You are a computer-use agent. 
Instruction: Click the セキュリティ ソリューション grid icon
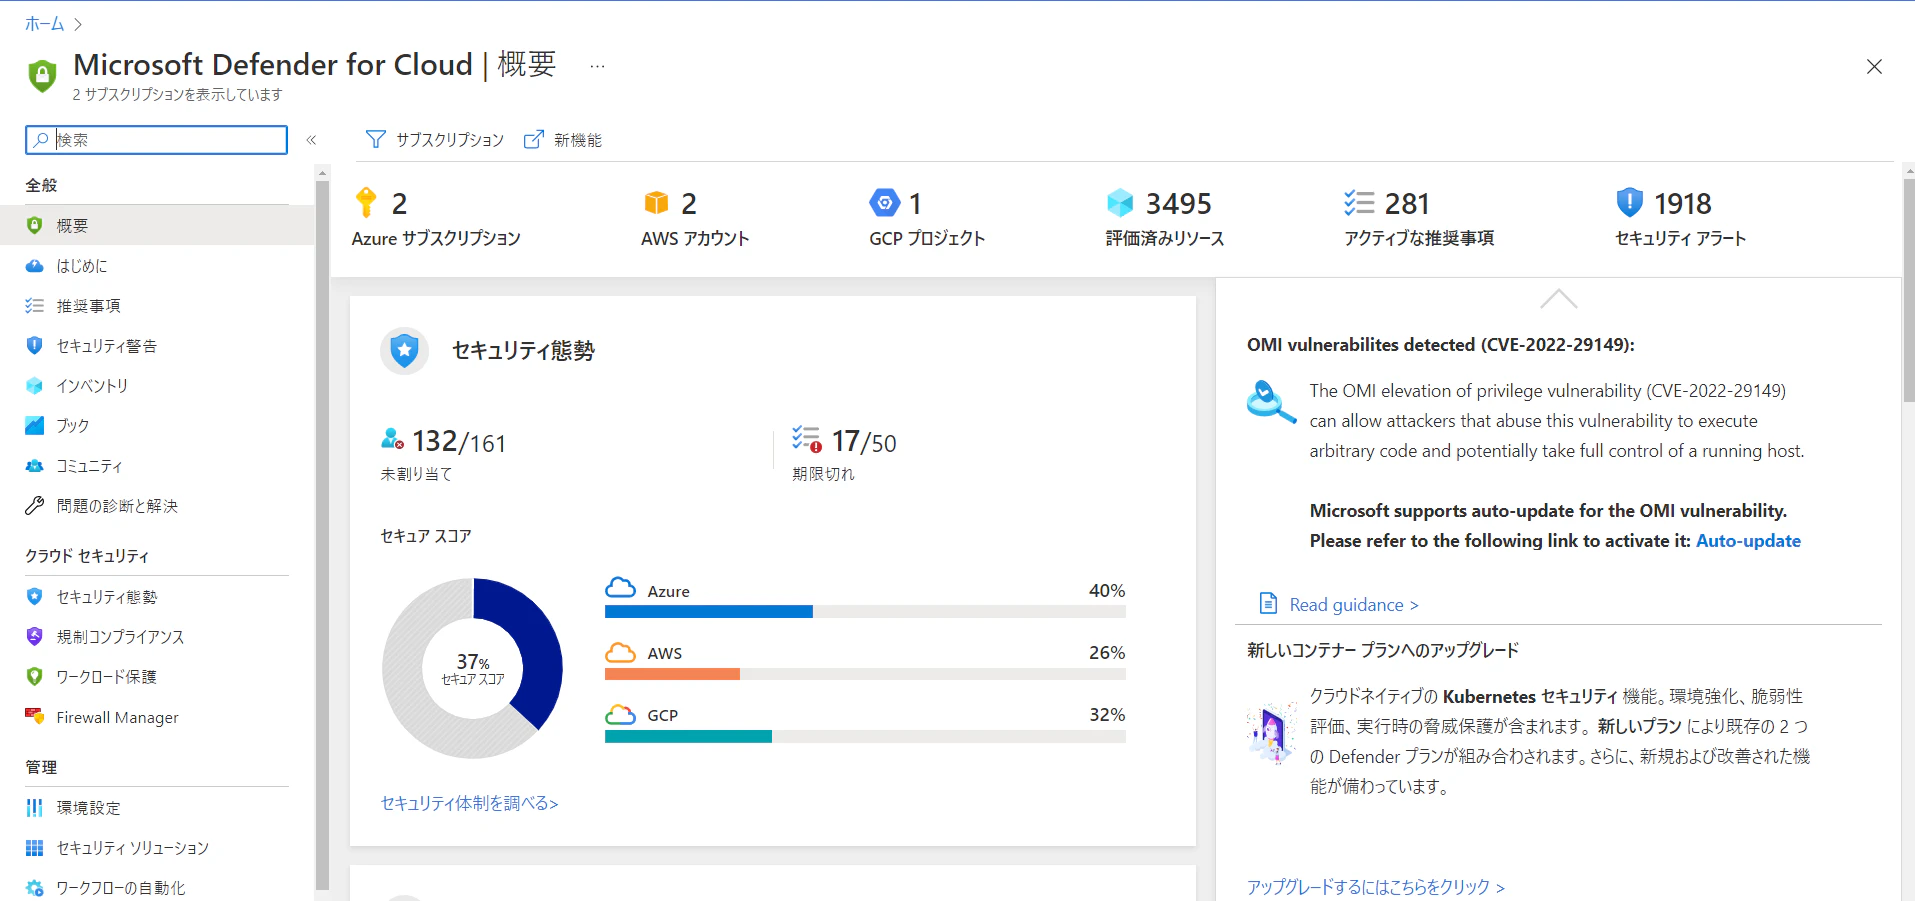coord(34,847)
